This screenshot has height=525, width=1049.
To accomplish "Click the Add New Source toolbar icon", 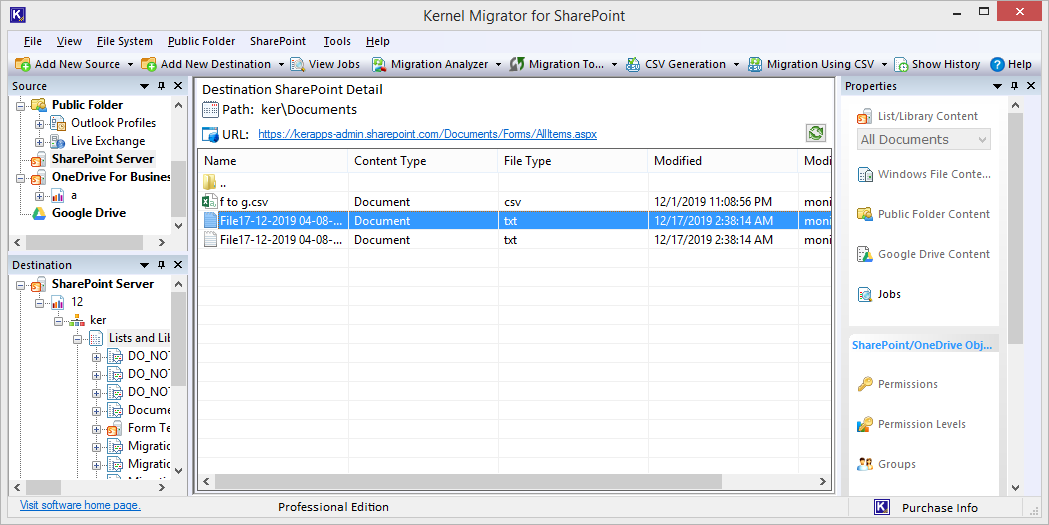I will [23, 64].
